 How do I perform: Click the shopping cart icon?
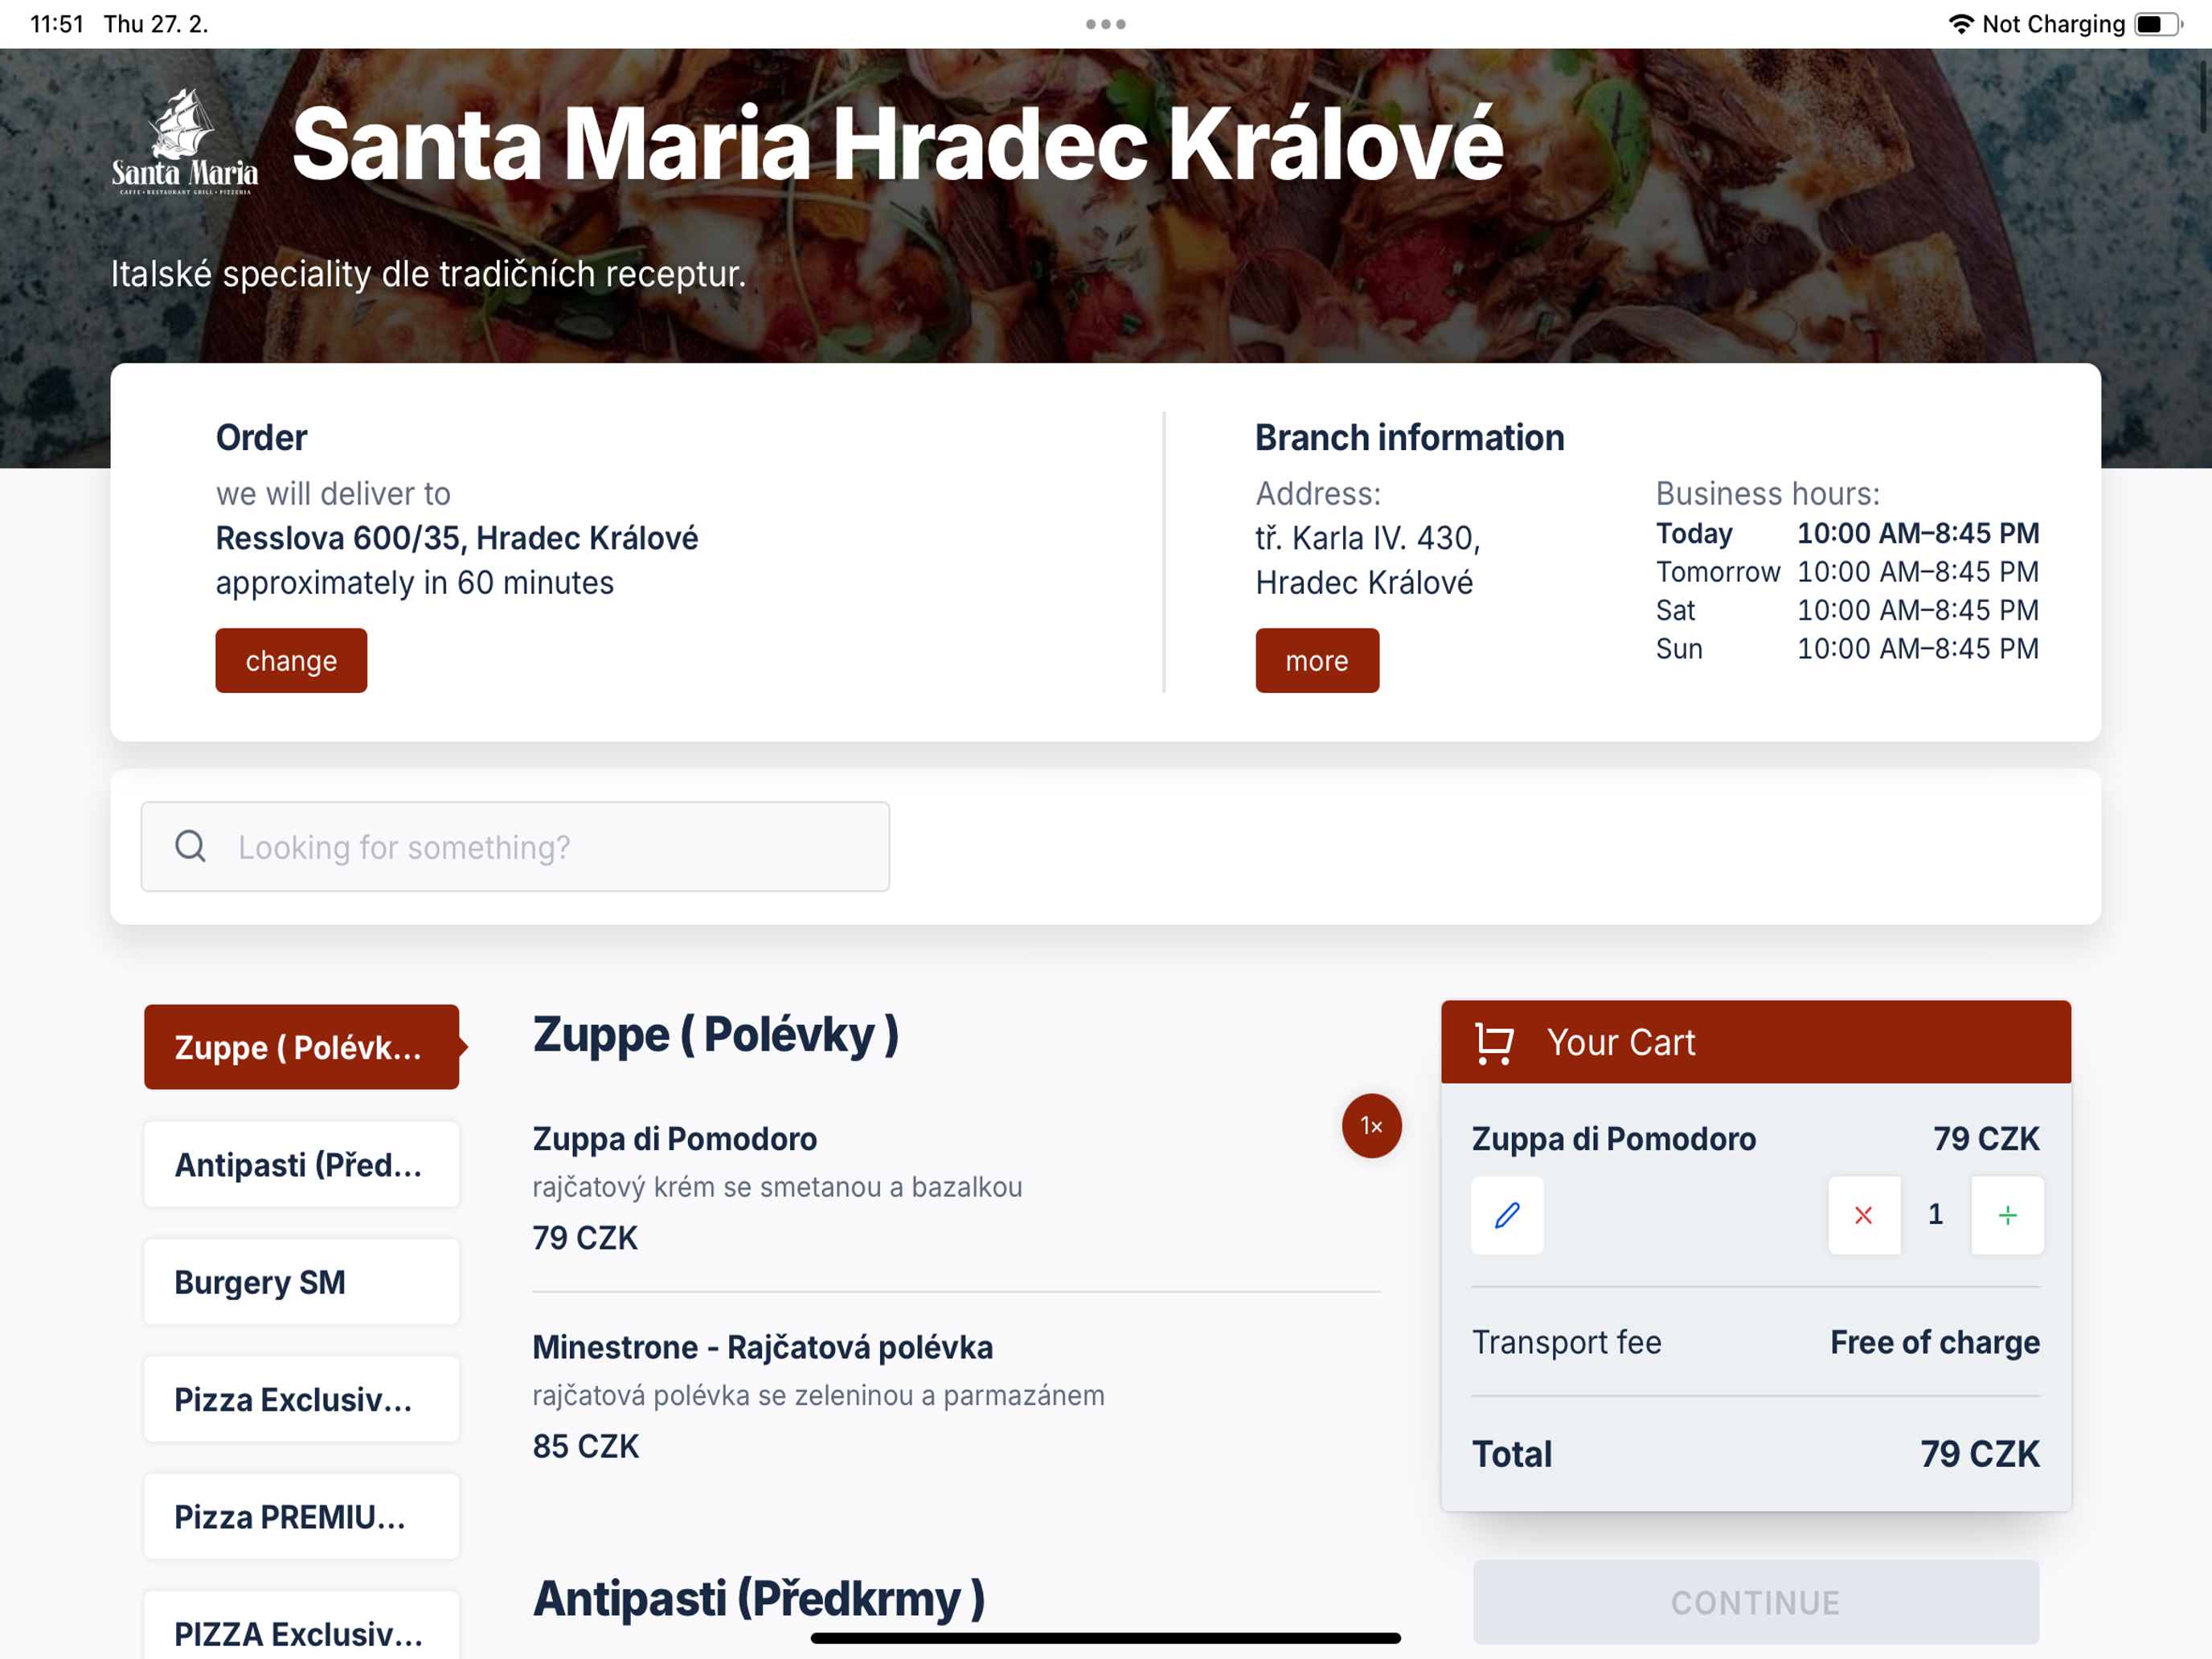pos(1494,1043)
